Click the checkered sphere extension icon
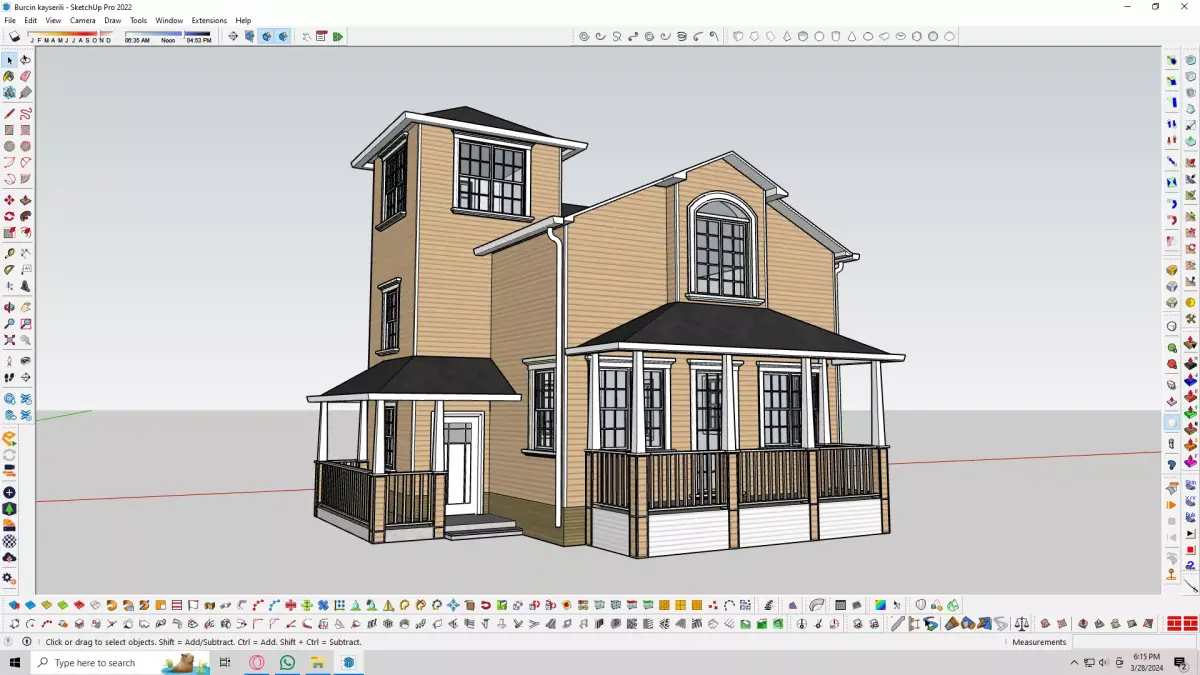1200x675 pixels. [x=9, y=541]
